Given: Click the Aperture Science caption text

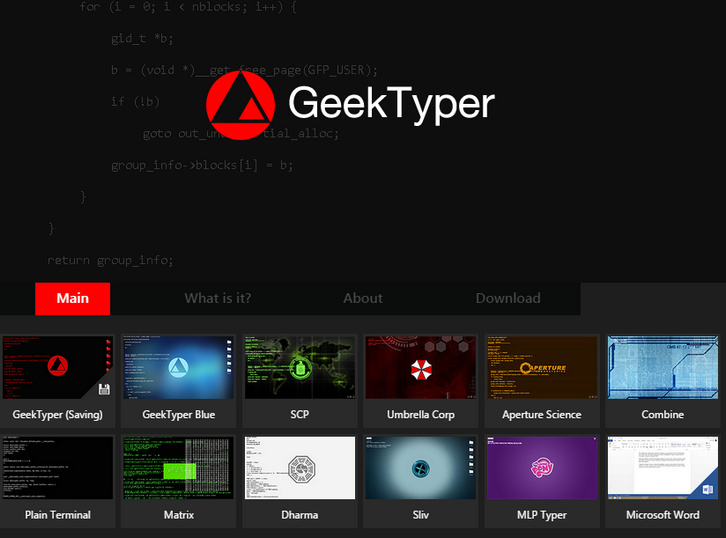Looking at the screenshot, I should (x=541, y=414).
